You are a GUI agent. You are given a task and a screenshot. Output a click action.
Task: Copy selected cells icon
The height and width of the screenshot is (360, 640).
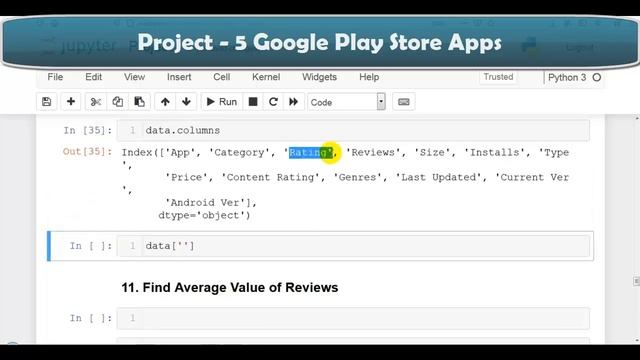118,102
